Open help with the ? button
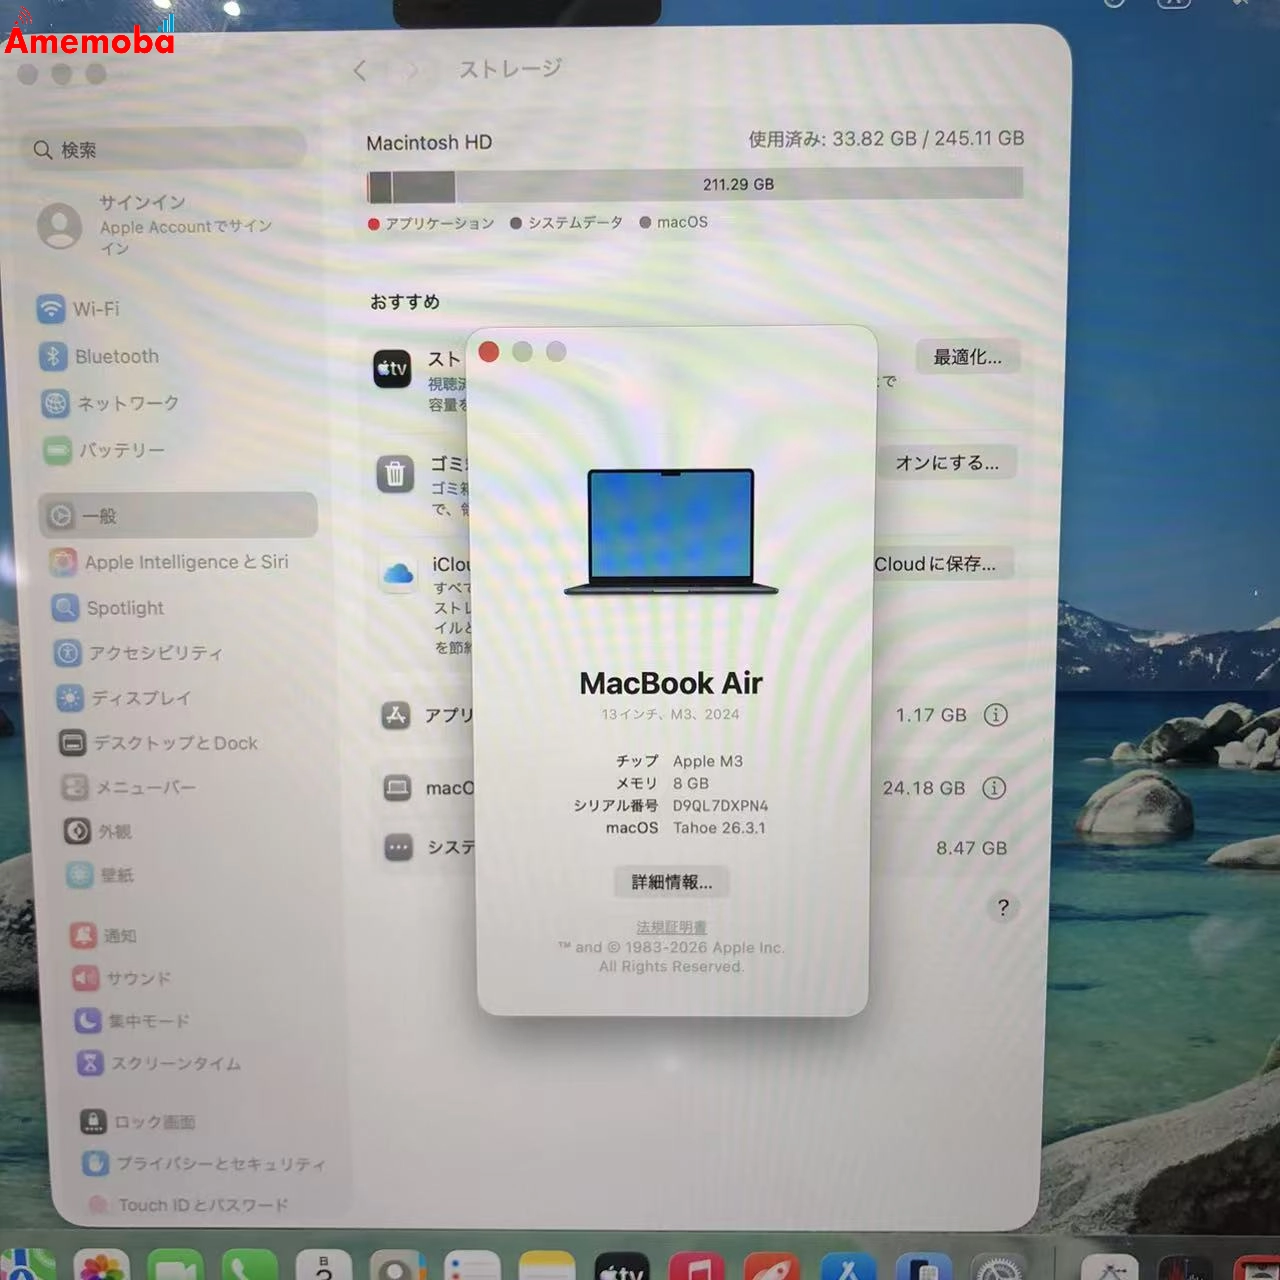Image resolution: width=1280 pixels, height=1280 pixels. (x=1003, y=908)
